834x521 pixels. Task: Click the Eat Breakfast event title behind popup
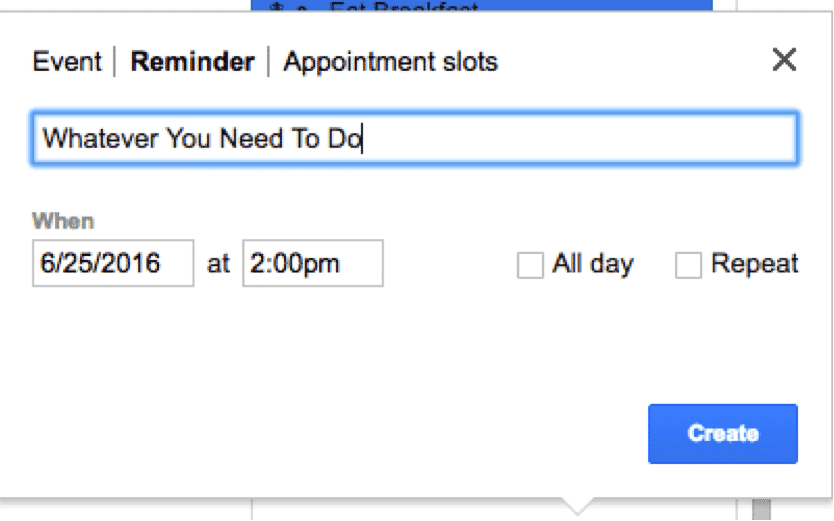click(x=404, y=6)
